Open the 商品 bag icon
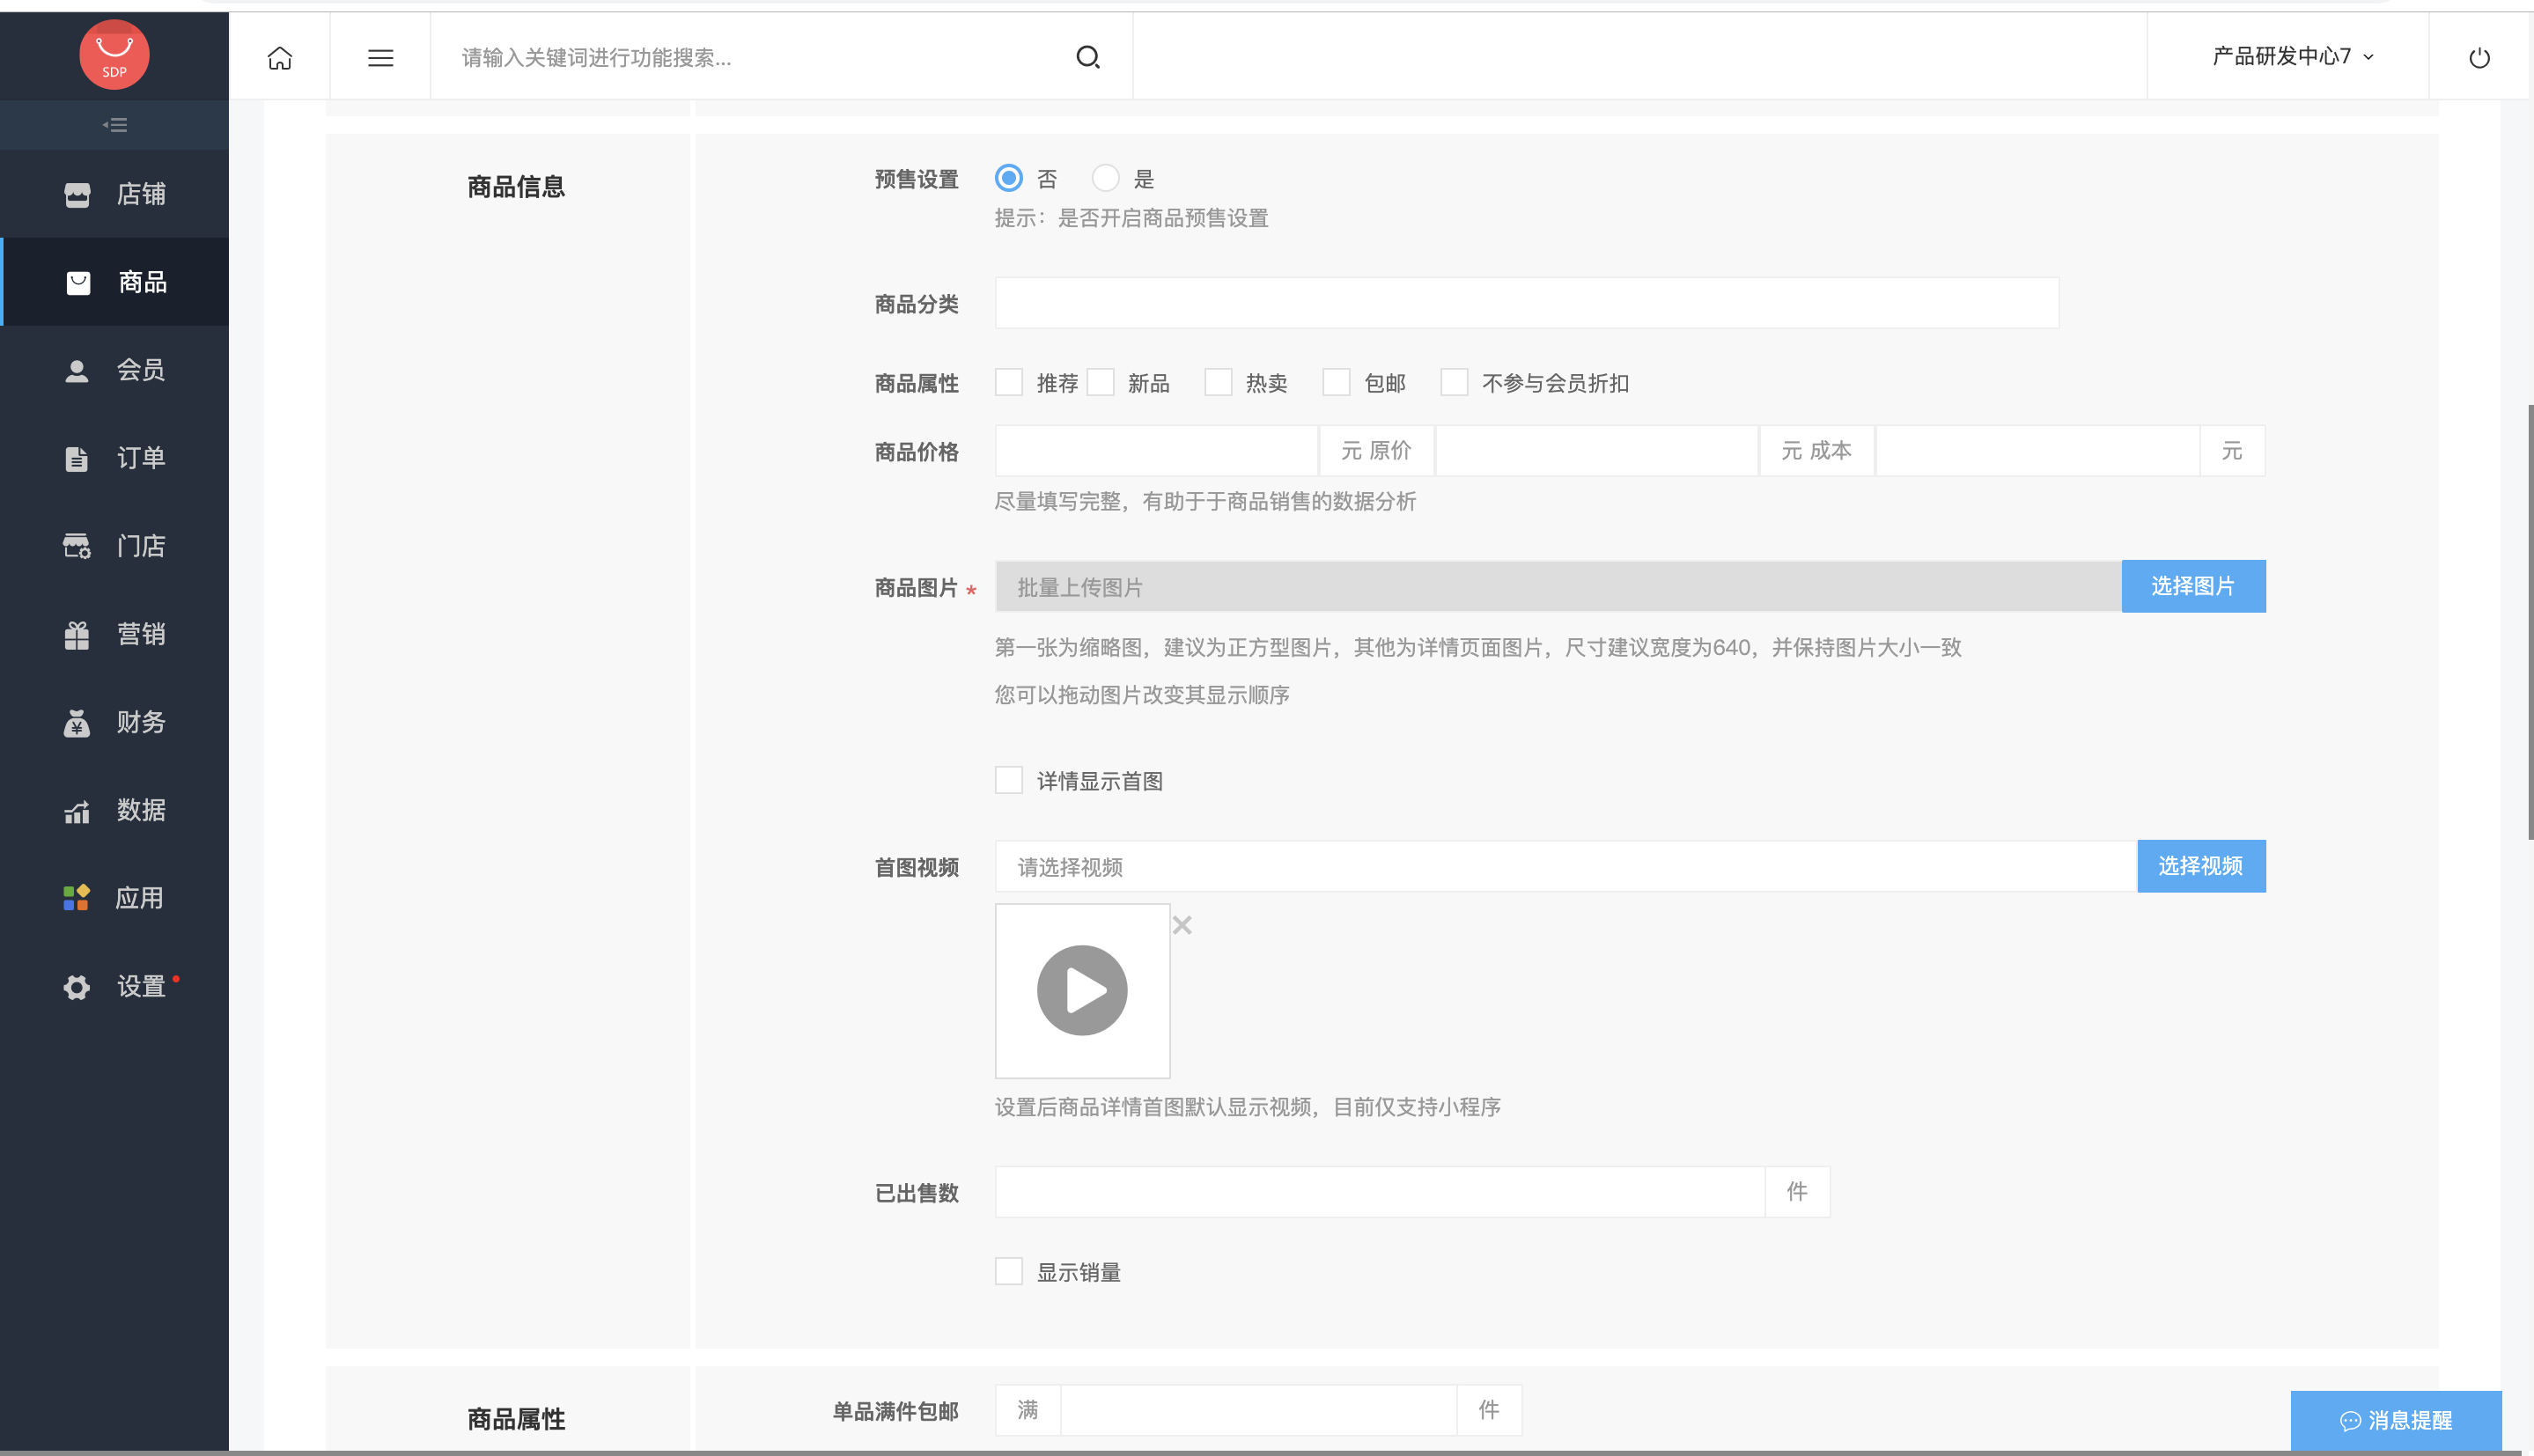The height and width of the screenshot is (1456, 2534). 78,283
